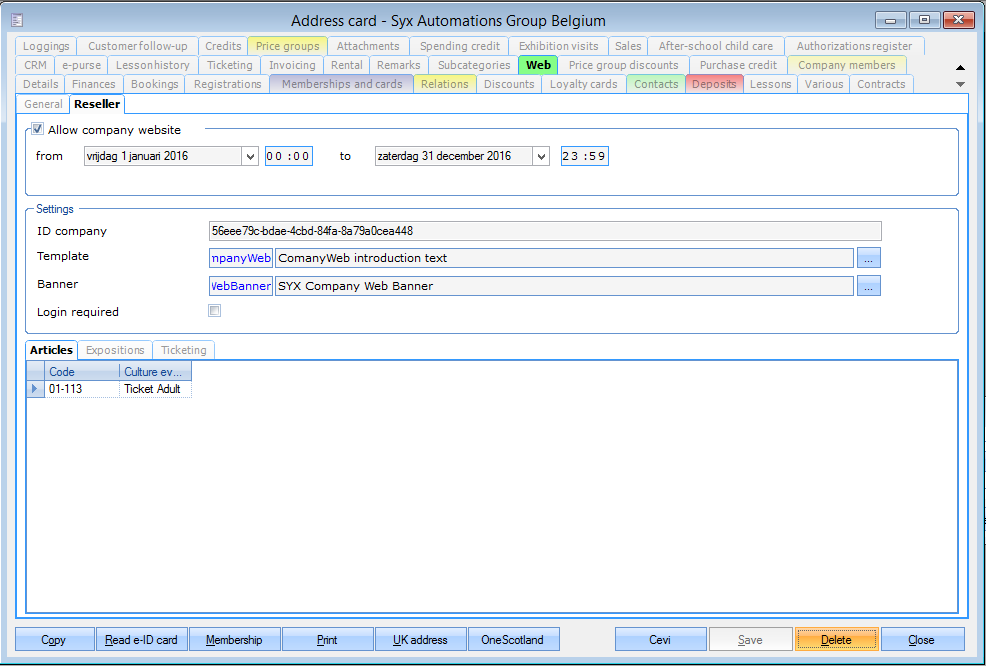Click the Template browse ellipsis button
Image resolution: width=986 pixels, height=666 pixels.
tap(868, 258)
